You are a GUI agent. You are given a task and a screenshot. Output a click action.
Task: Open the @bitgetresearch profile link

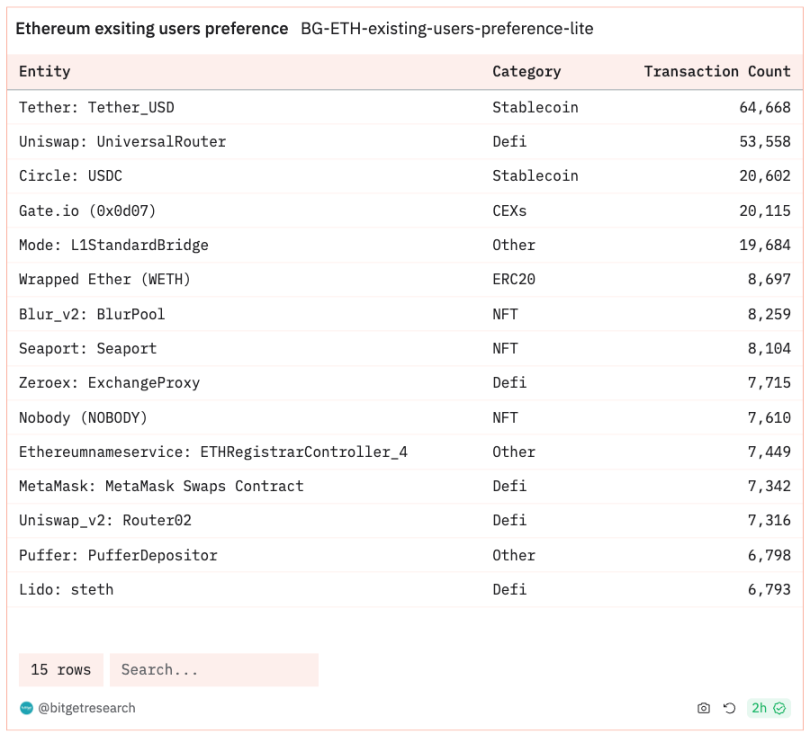pyautogui.click(x=87, y=708)
